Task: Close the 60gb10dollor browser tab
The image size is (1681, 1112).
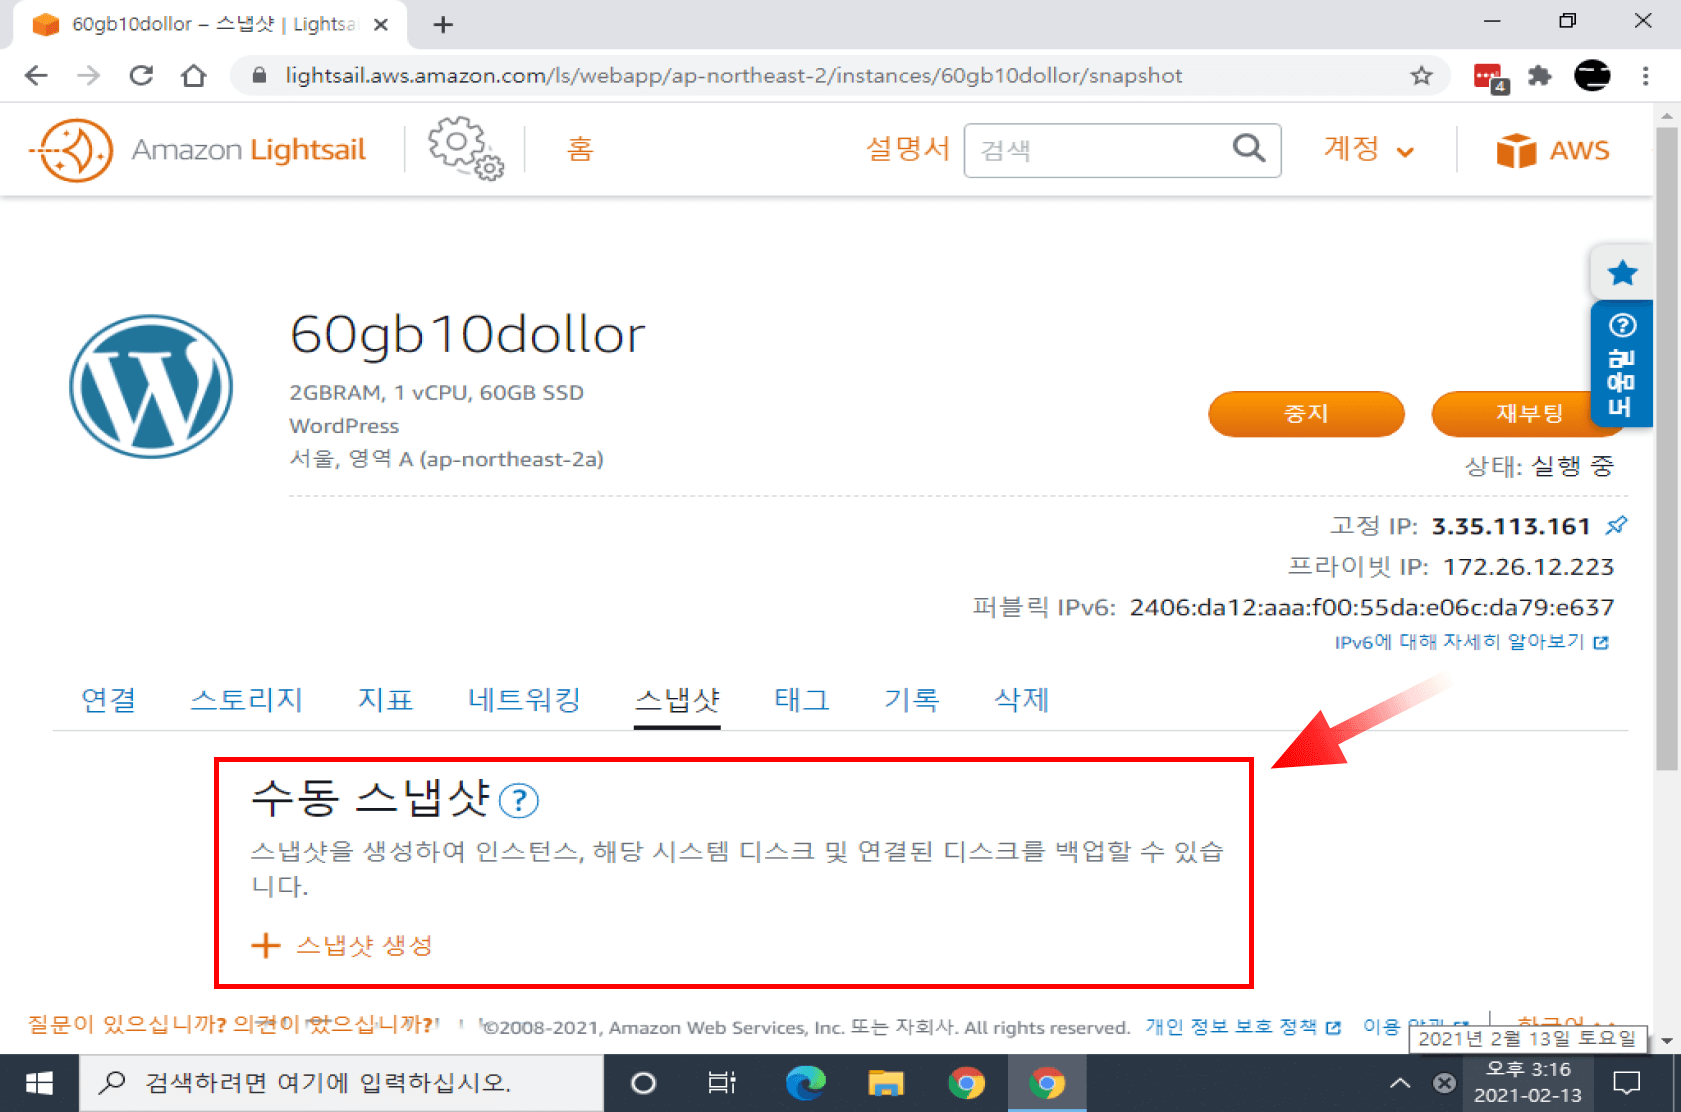Action: (x=381, y=25)
